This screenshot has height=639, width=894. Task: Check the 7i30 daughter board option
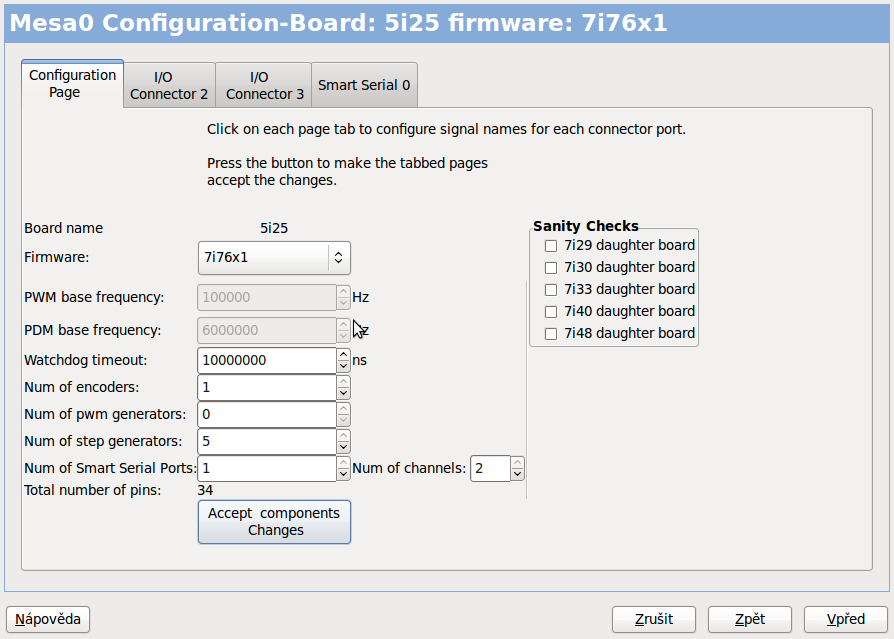(550, 267)
